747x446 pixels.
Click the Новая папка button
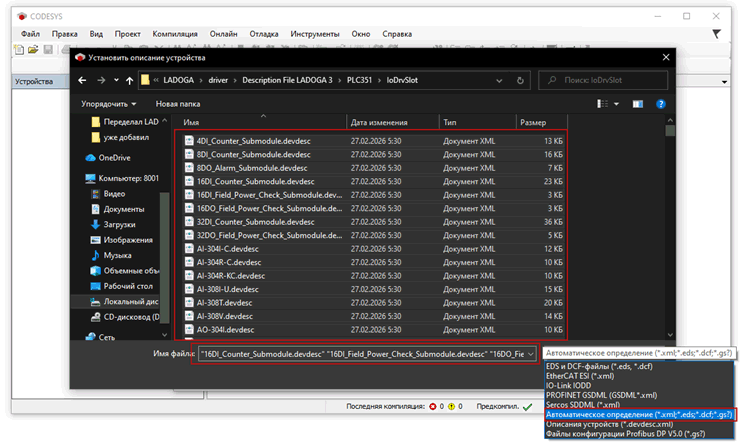(178, 104)
